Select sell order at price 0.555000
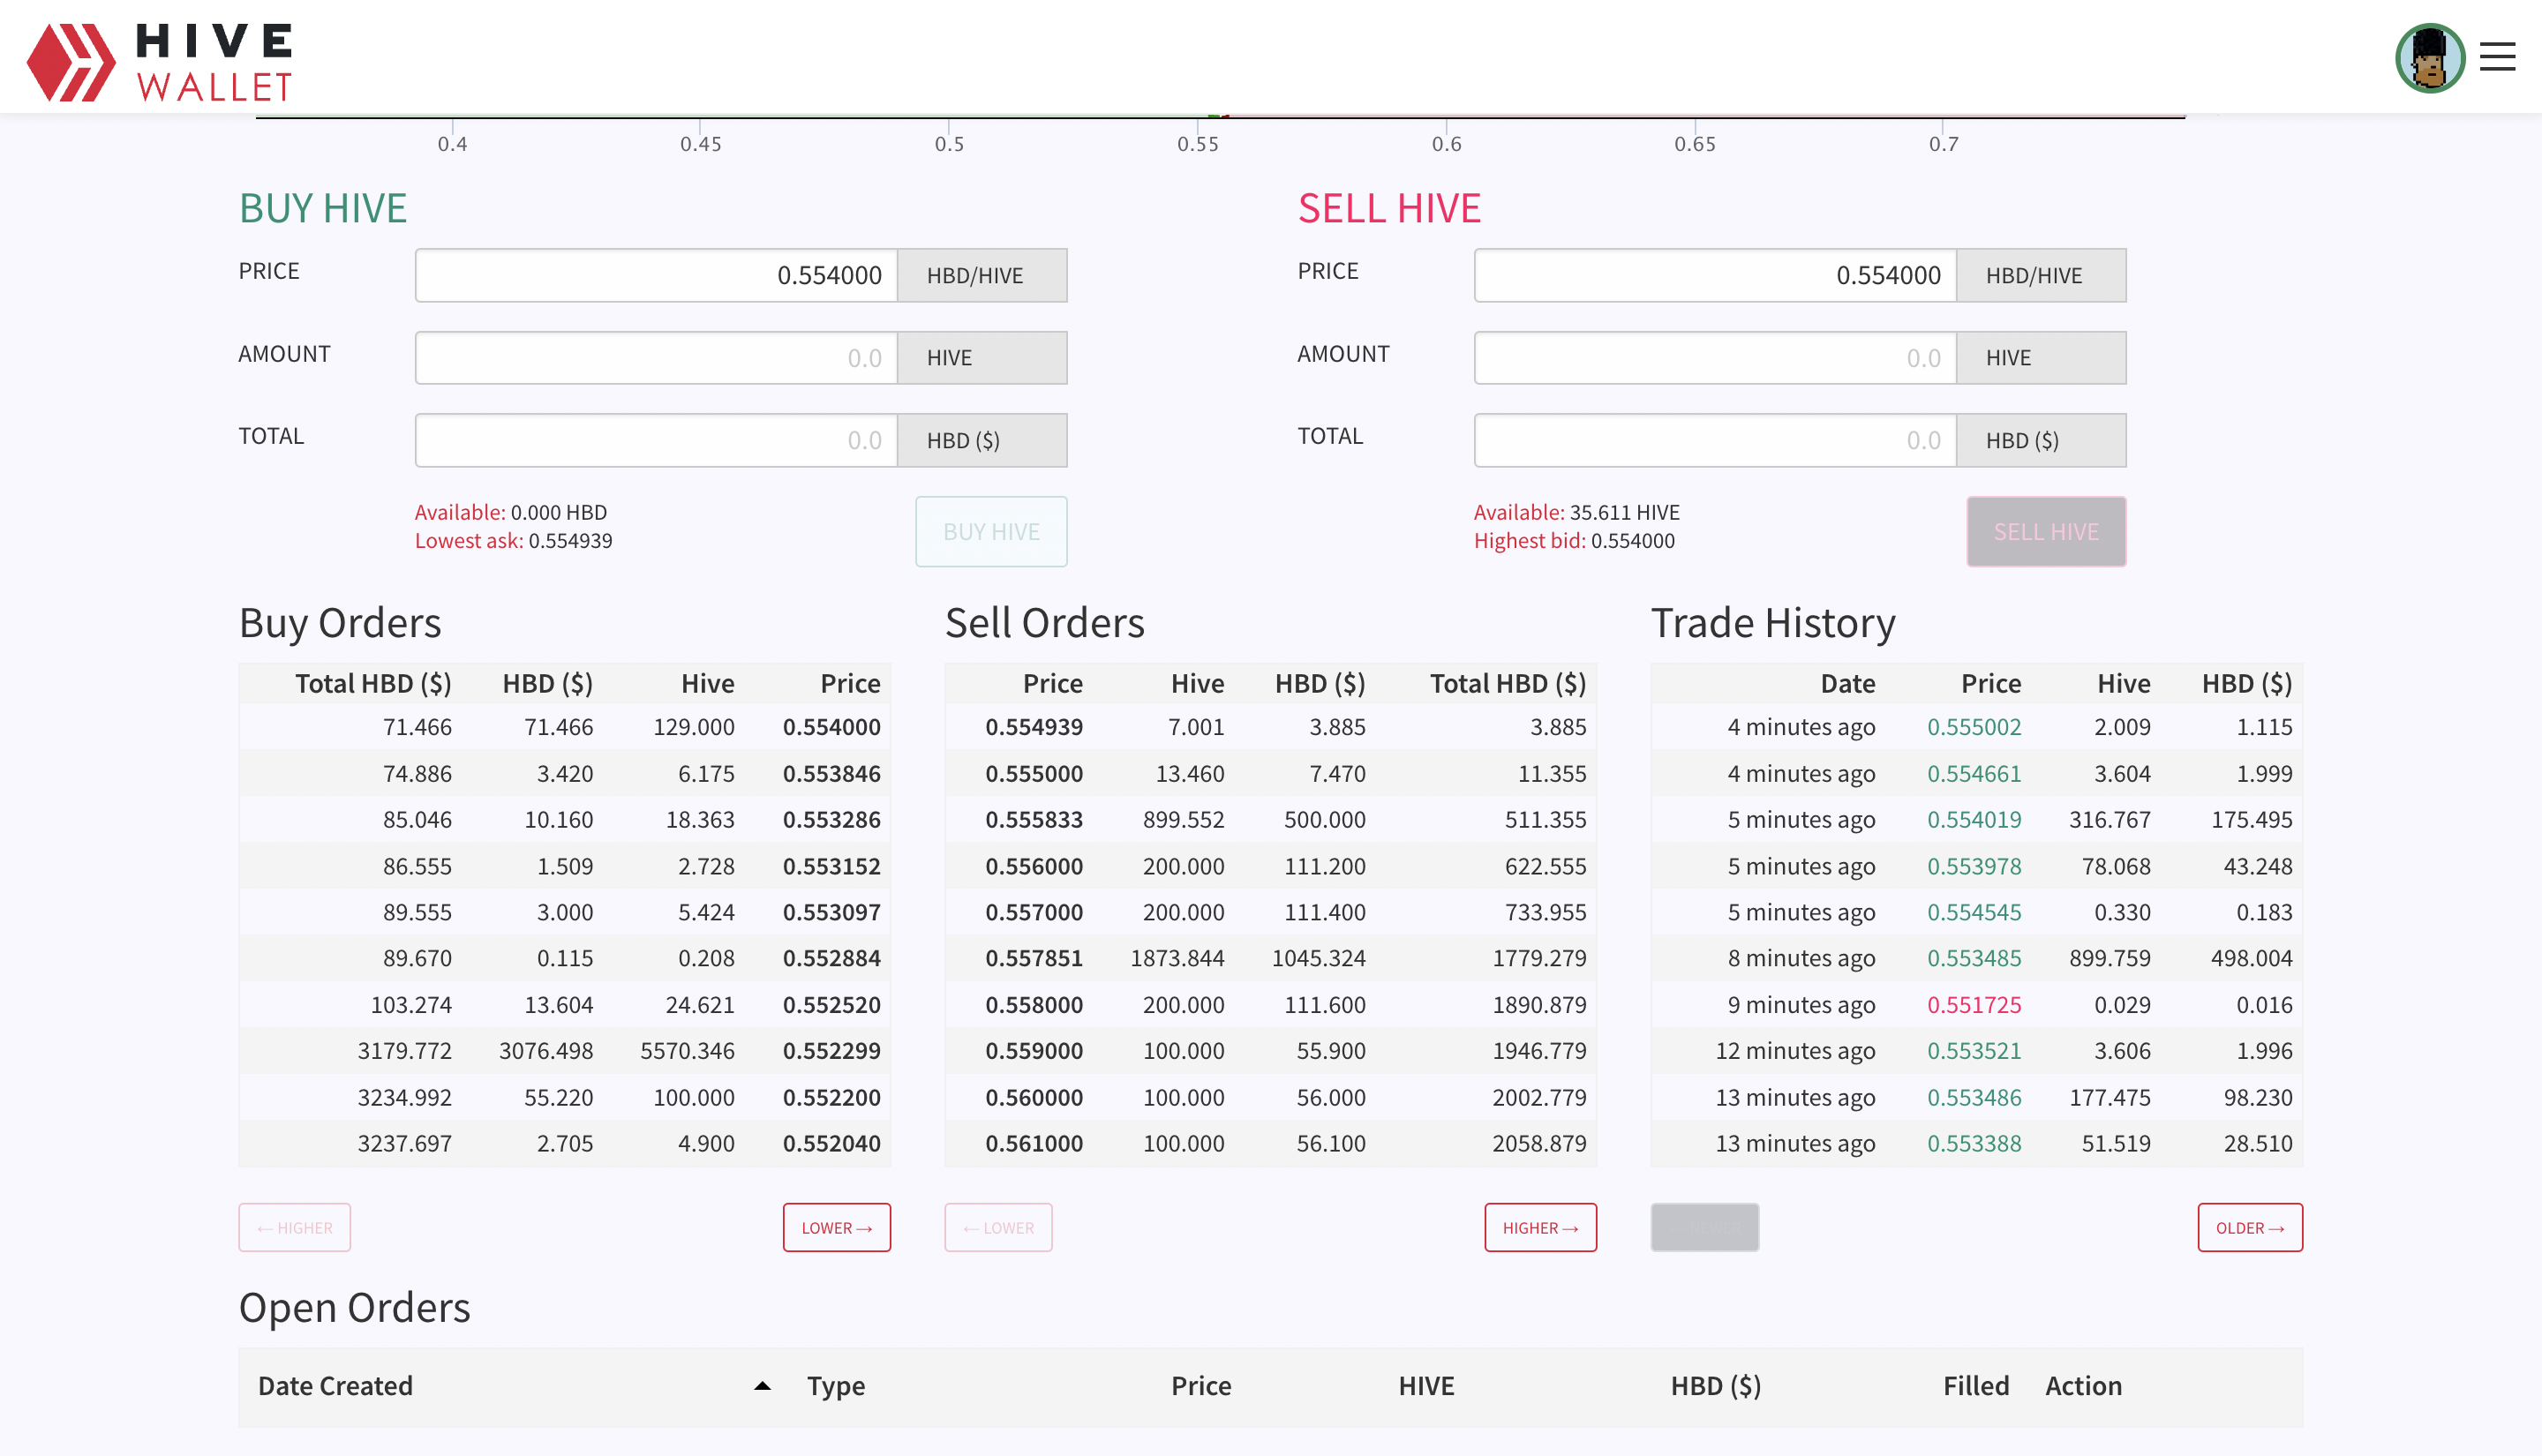 coord(1270,774)
